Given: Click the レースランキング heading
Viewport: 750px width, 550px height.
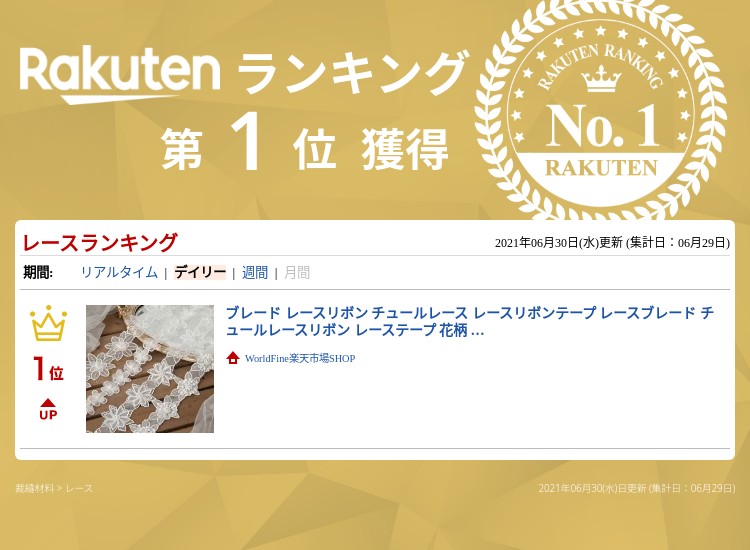Looking at the screenshot, I should [100, 242].
